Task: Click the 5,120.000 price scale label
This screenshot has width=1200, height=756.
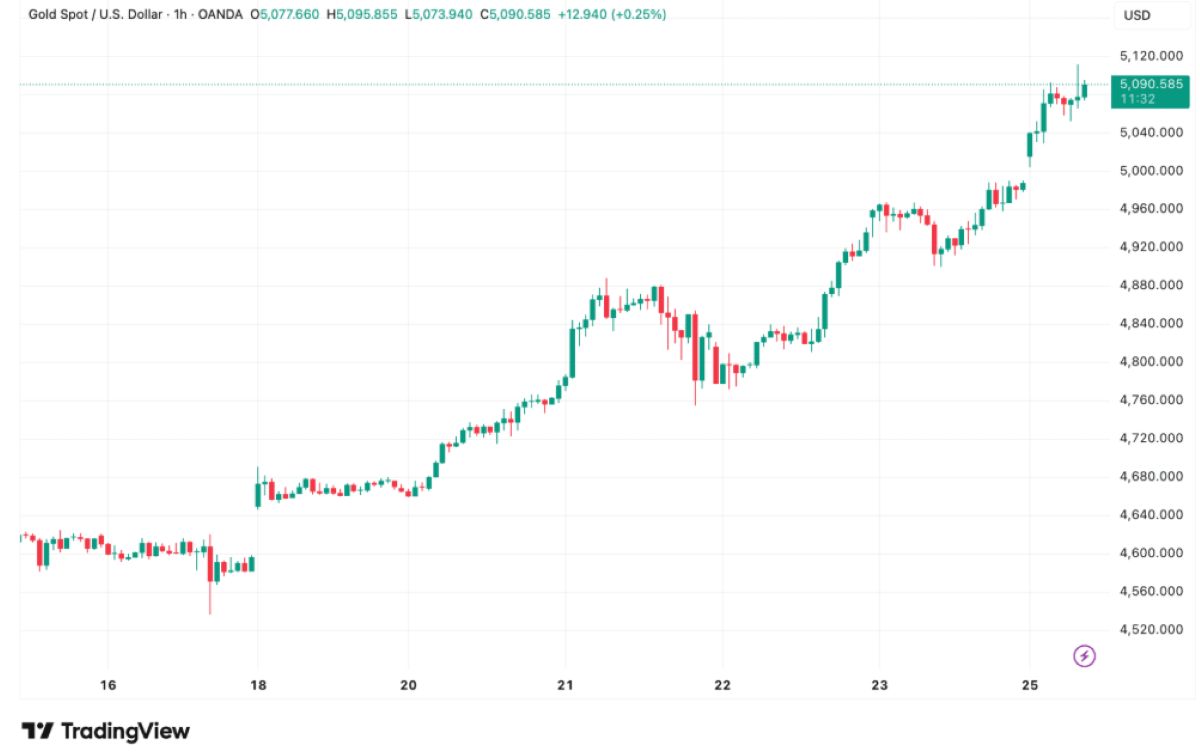Action: coord(1152,56)
